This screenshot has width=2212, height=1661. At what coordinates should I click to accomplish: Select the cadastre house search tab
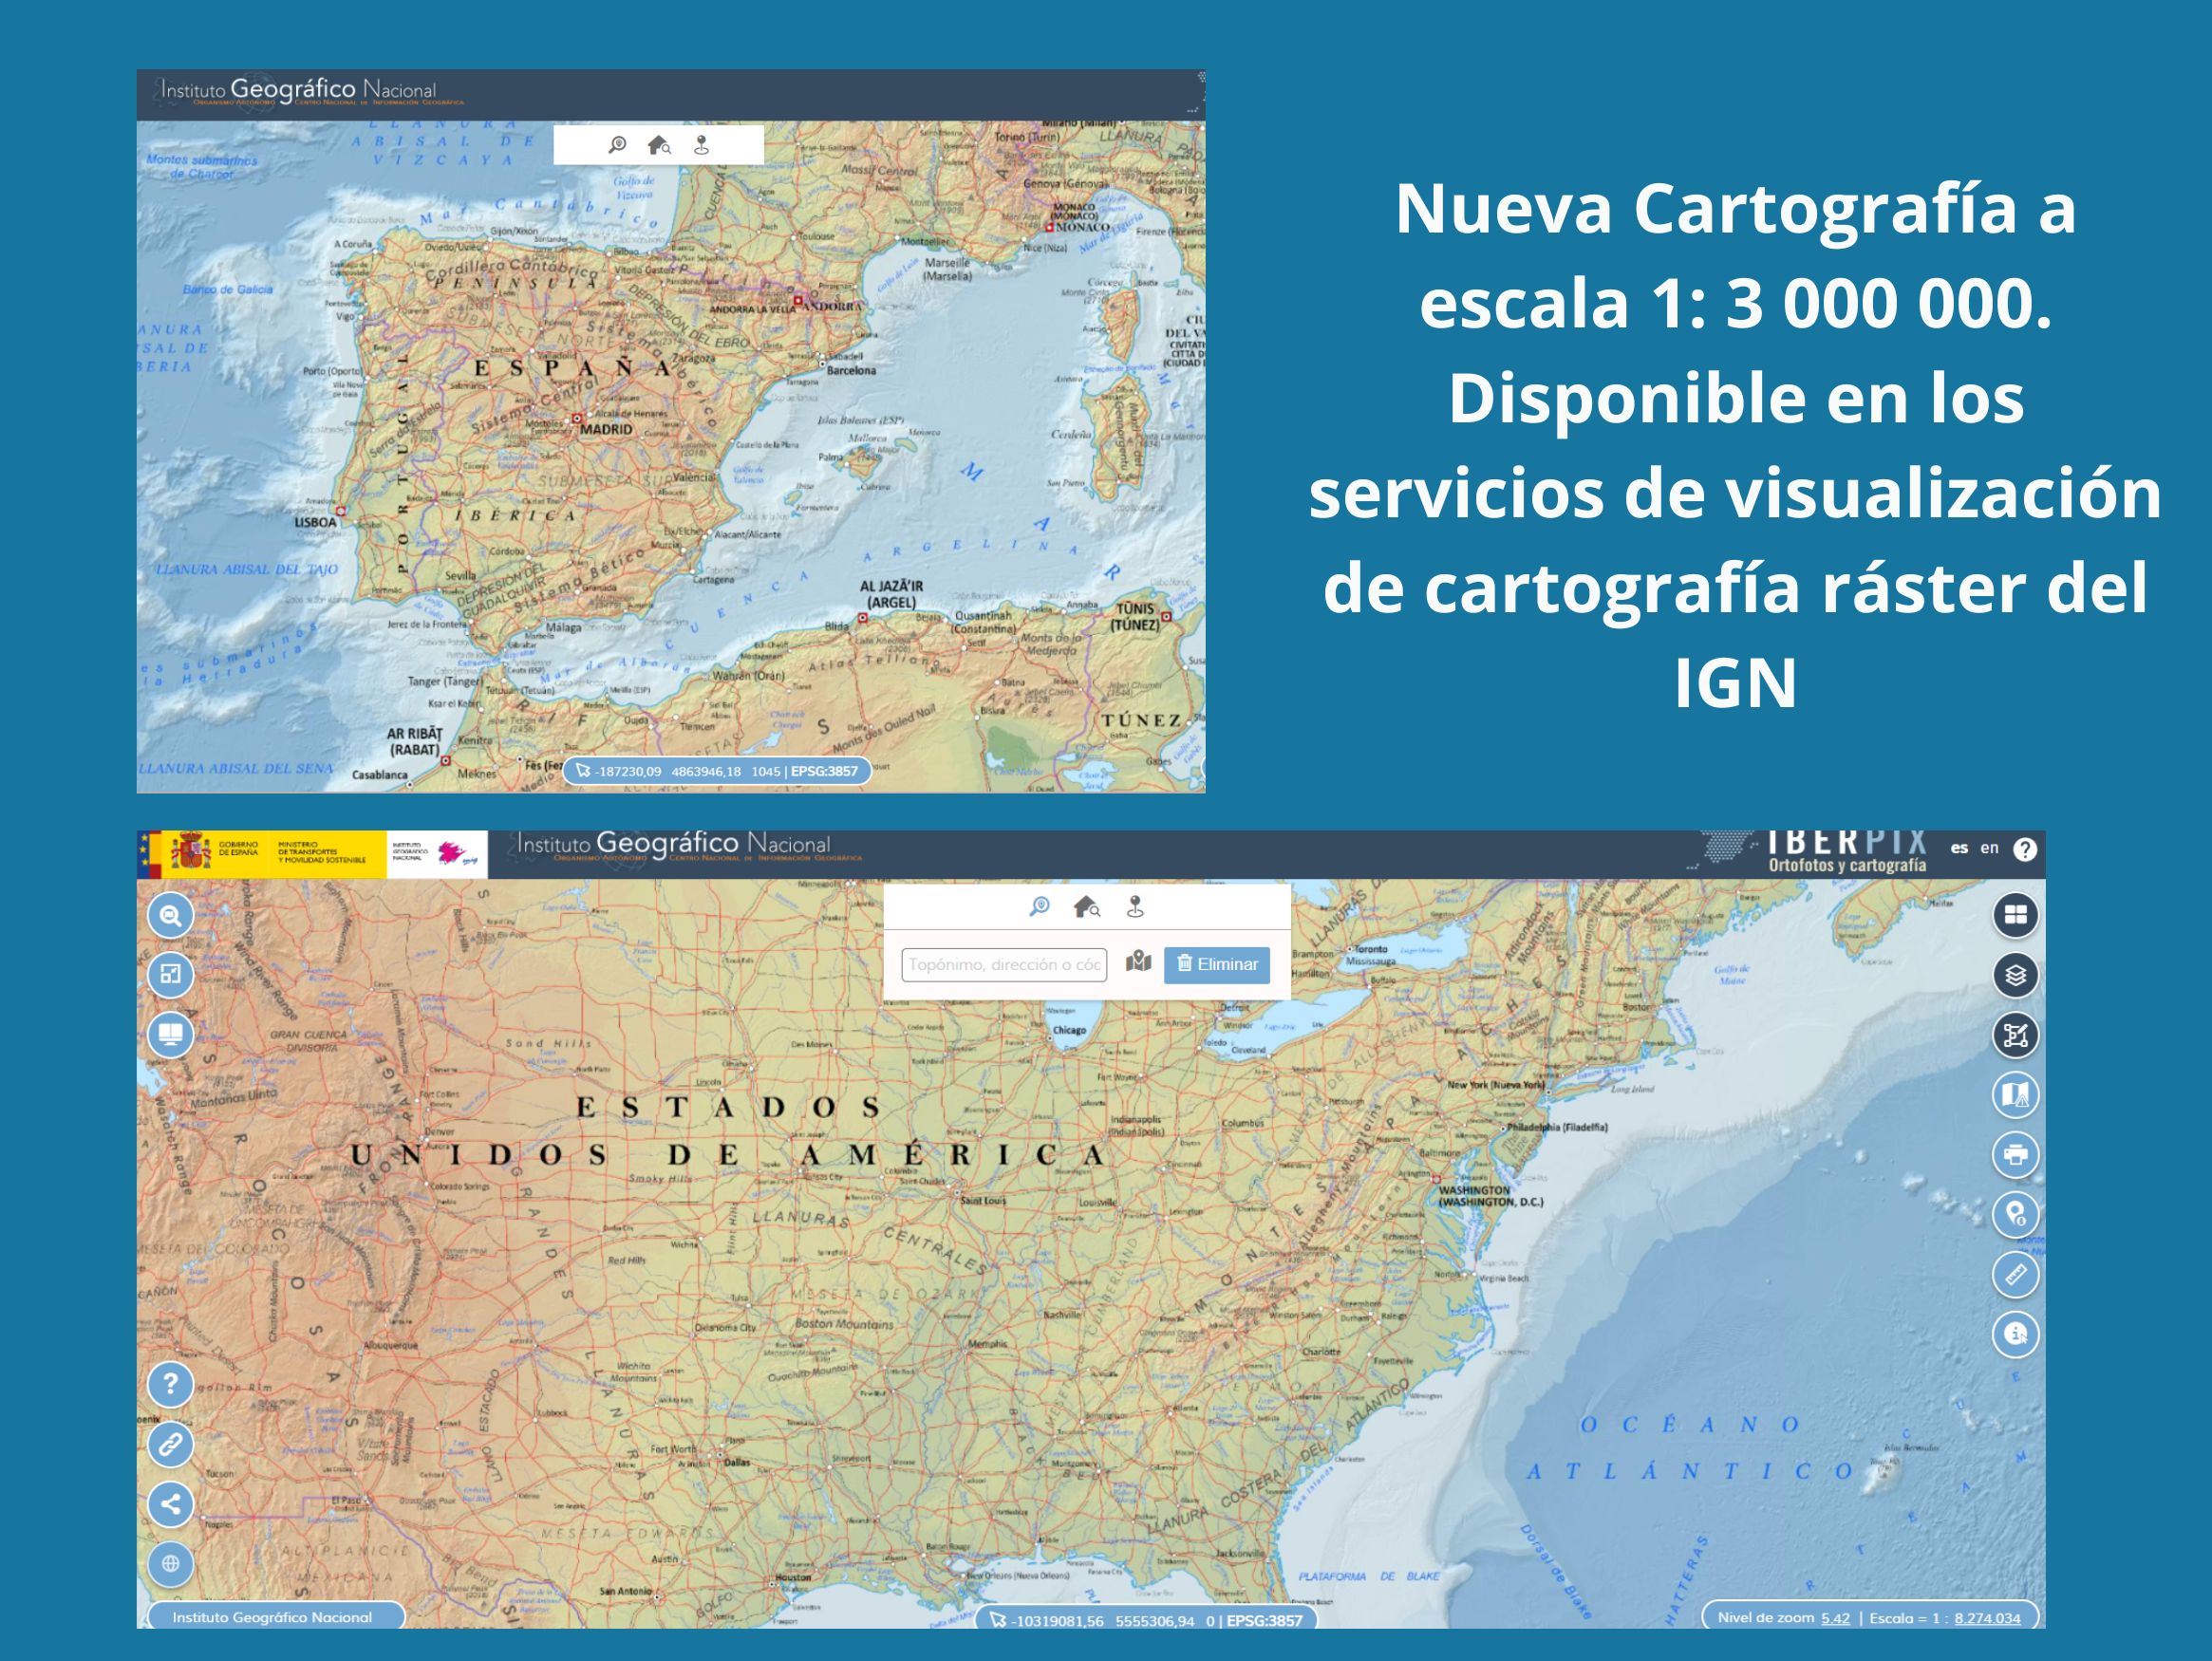tap(1086, 907)
